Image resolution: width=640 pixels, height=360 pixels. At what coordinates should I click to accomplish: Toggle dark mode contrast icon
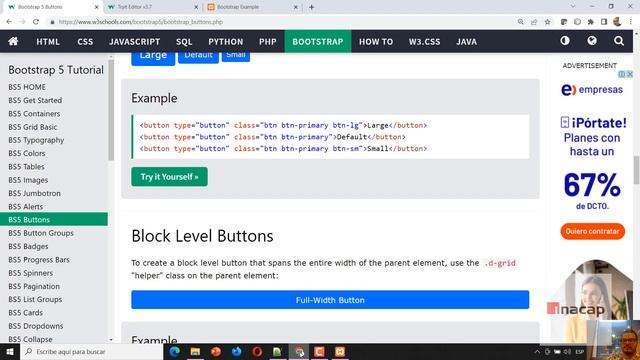565,41
